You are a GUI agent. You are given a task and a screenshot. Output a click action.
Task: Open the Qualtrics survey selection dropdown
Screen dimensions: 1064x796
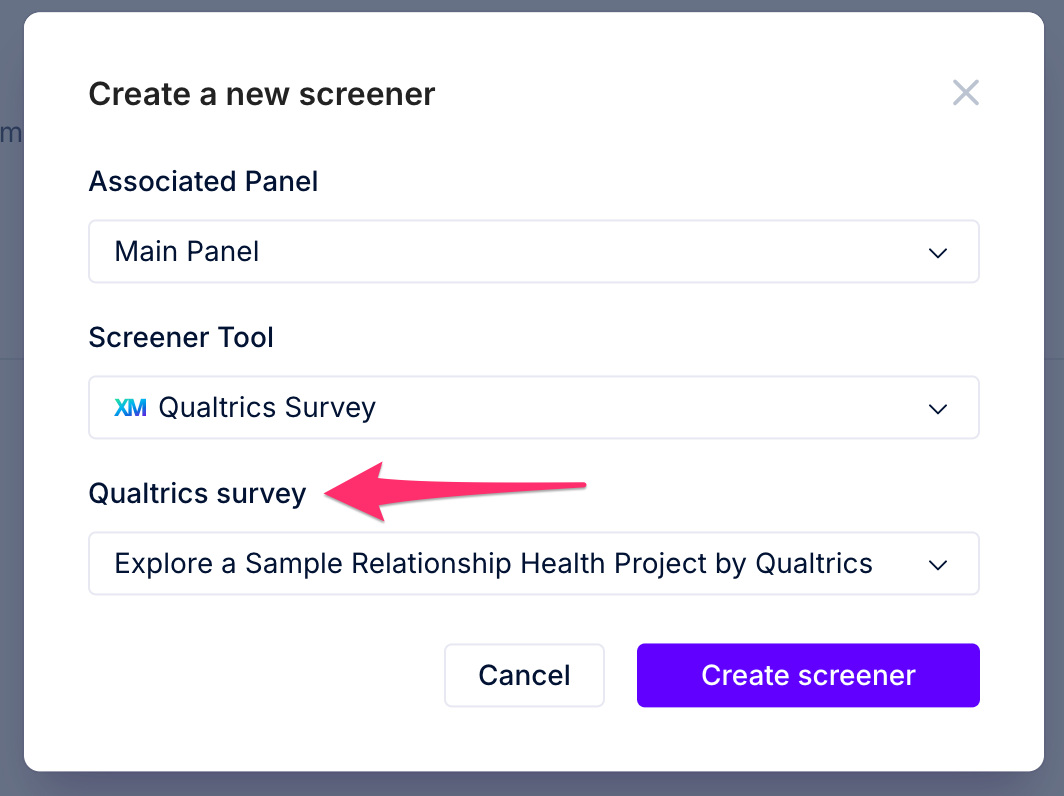click(533, 563)
